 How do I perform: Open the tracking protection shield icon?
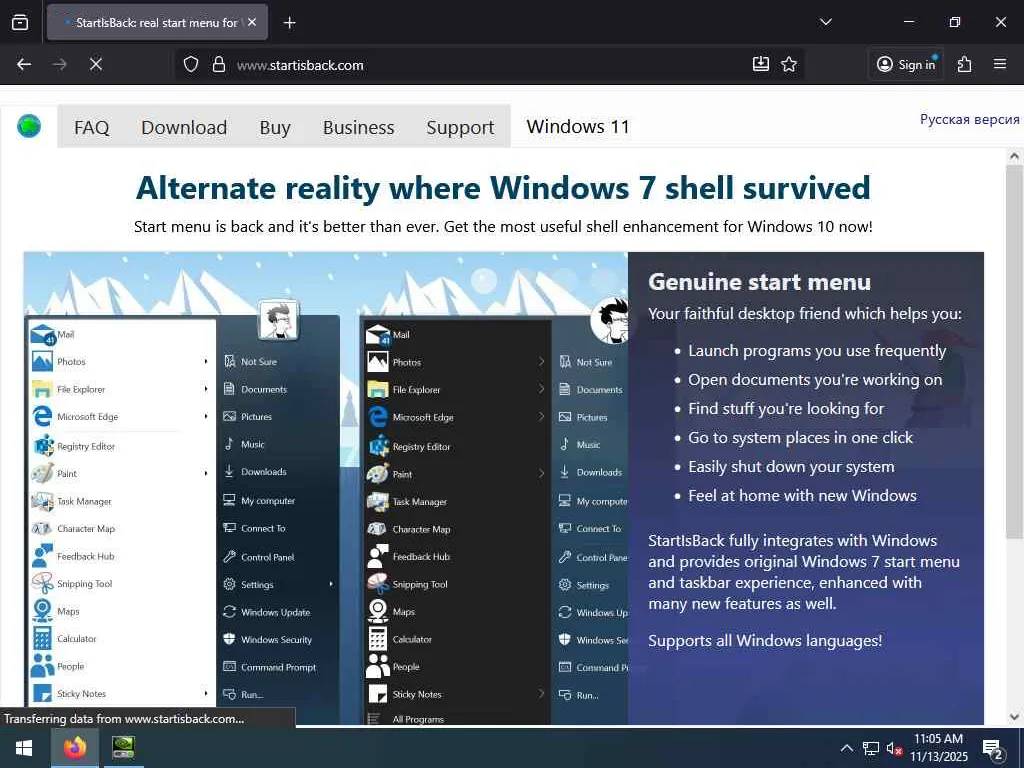[x=191, y=64]
